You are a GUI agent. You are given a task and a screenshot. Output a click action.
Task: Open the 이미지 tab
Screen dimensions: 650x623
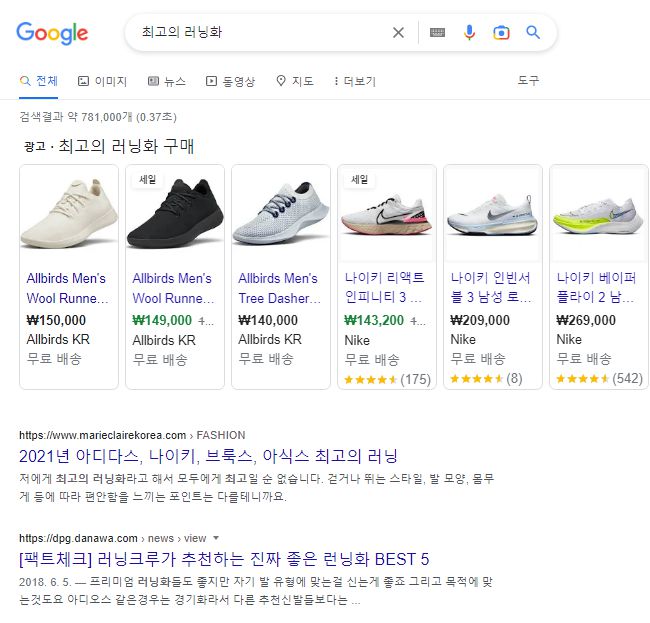click(102, 81)
